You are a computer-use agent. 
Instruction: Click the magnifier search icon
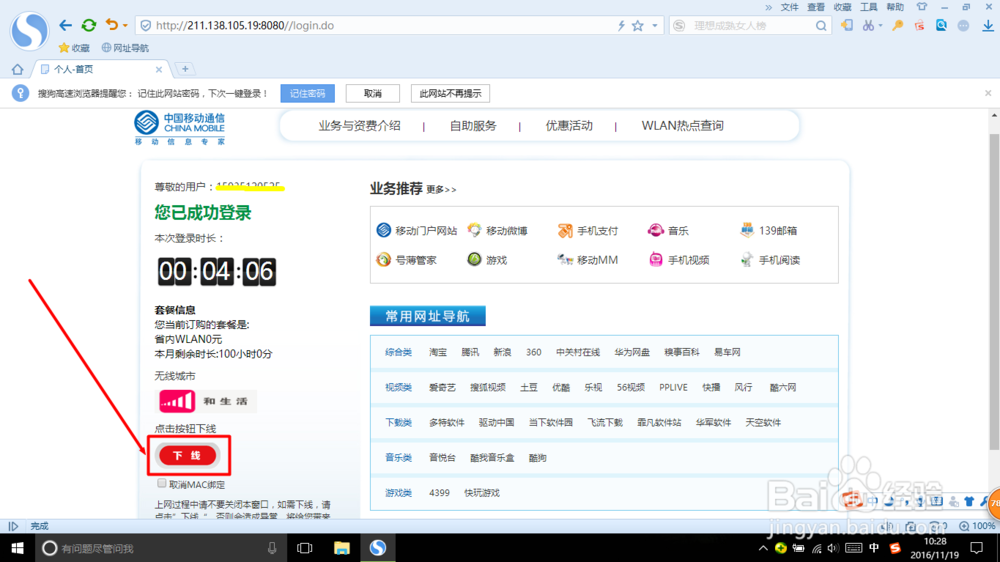point(821,26)
